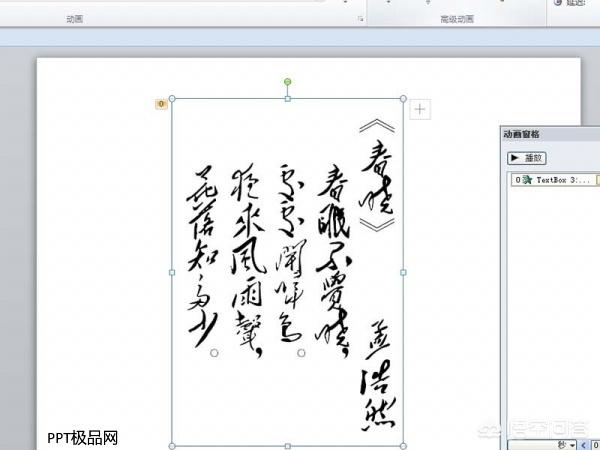Click the plus button next to the text box

pyautogui.click(x=420, y=109)
